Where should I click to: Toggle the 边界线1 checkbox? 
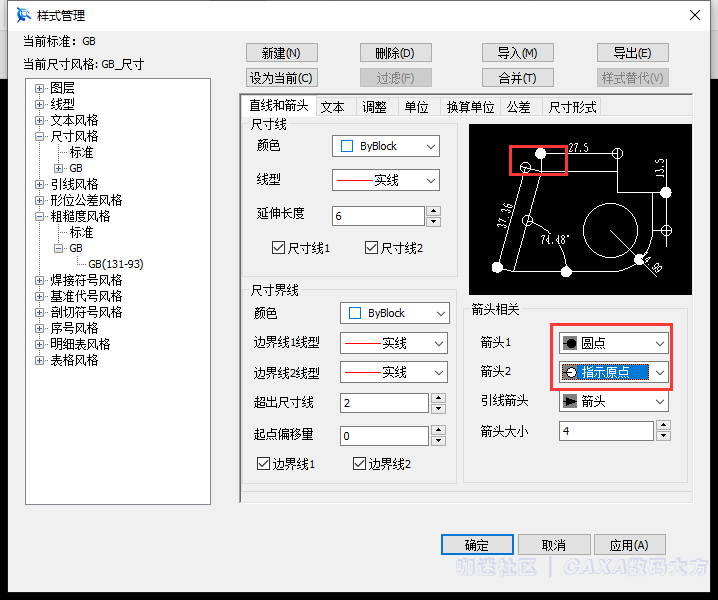[263, 464]
